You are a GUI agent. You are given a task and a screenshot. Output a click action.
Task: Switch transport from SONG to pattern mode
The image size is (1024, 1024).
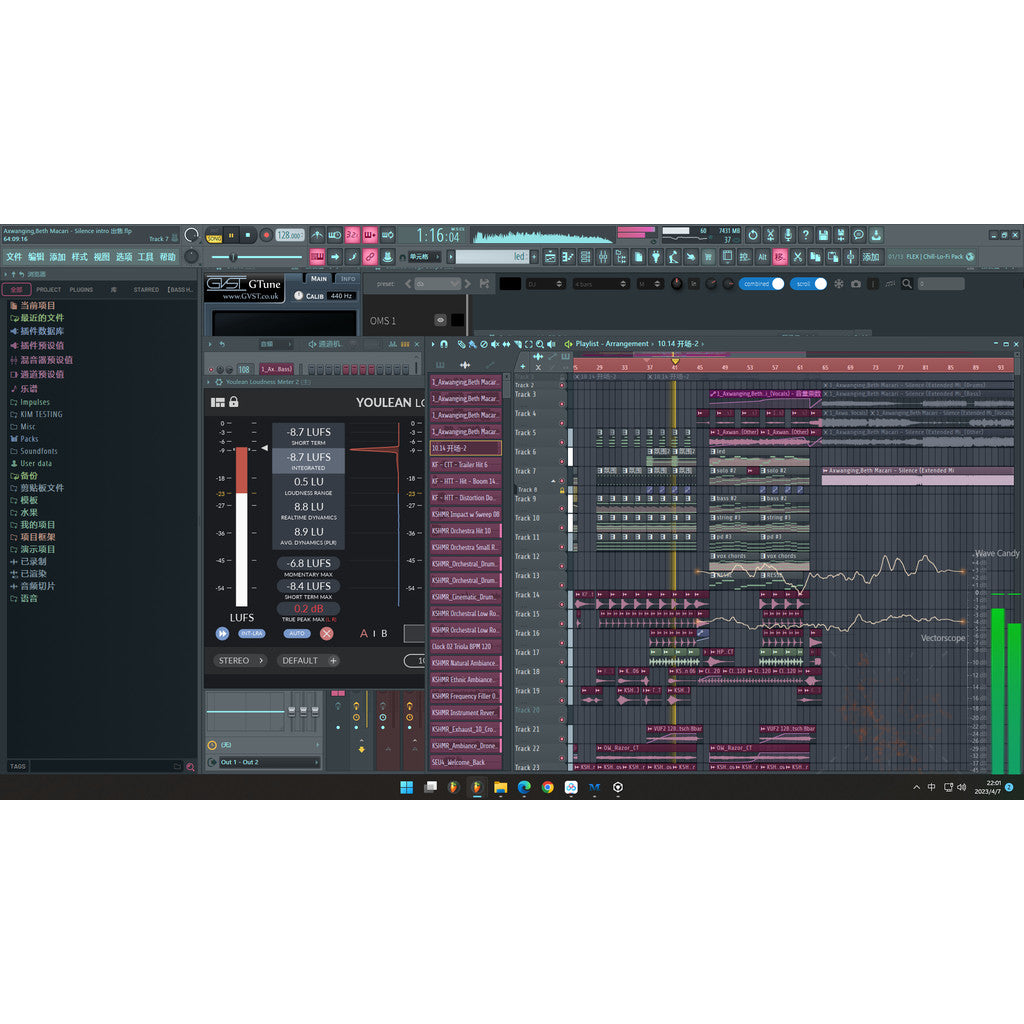coord(214,236)
